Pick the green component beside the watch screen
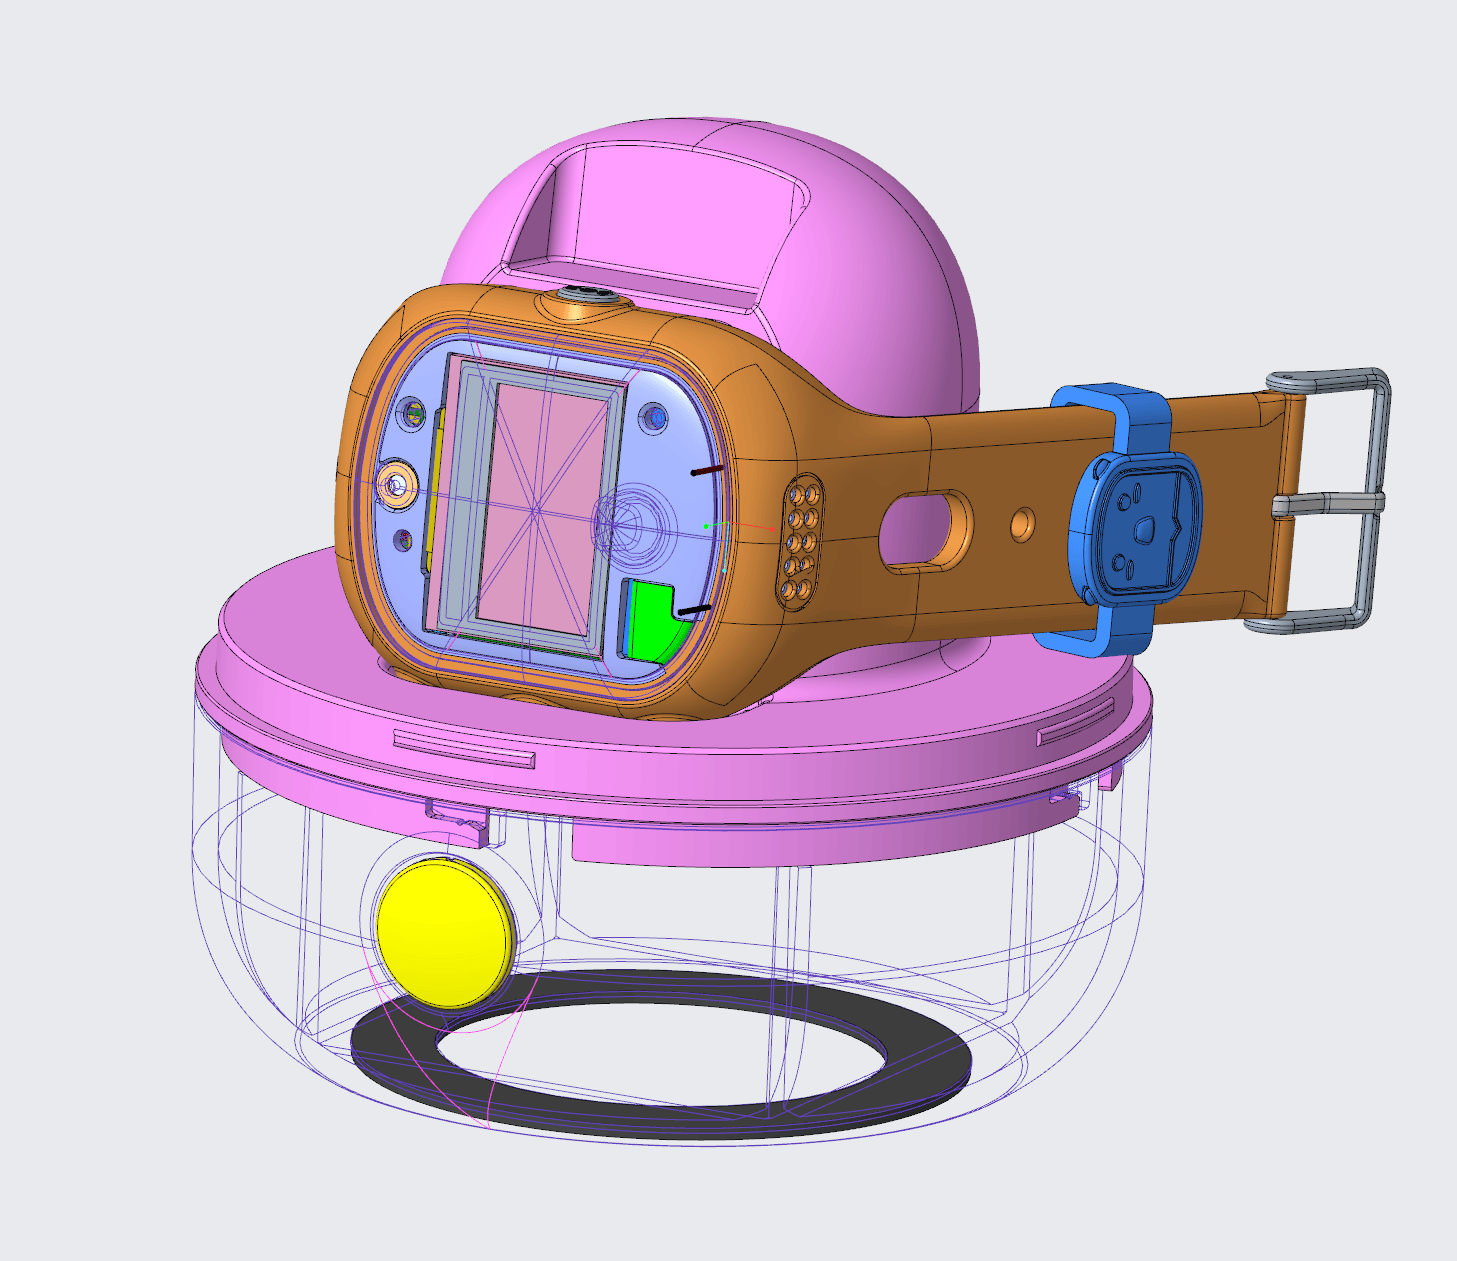This screenshot has width=1457, height=1261. (x=653, y=620)
